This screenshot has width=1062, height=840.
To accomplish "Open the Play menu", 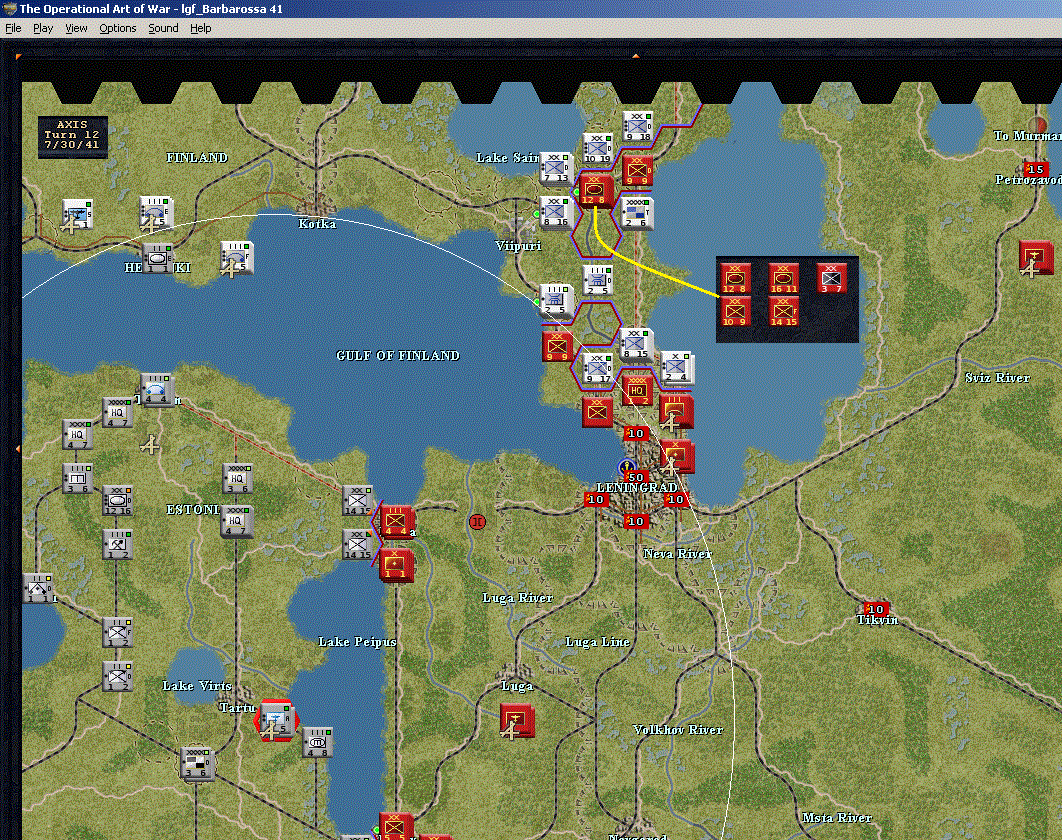I will click(43, 28).
